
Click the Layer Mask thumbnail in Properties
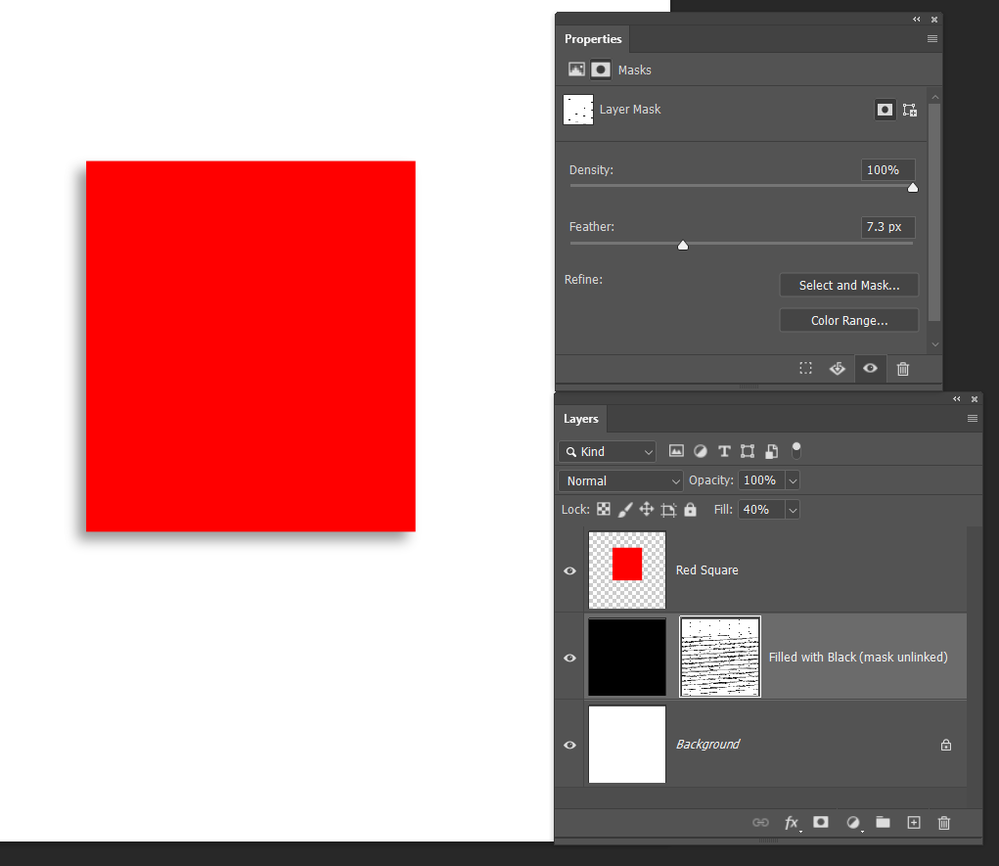click(x=578, y=110)
